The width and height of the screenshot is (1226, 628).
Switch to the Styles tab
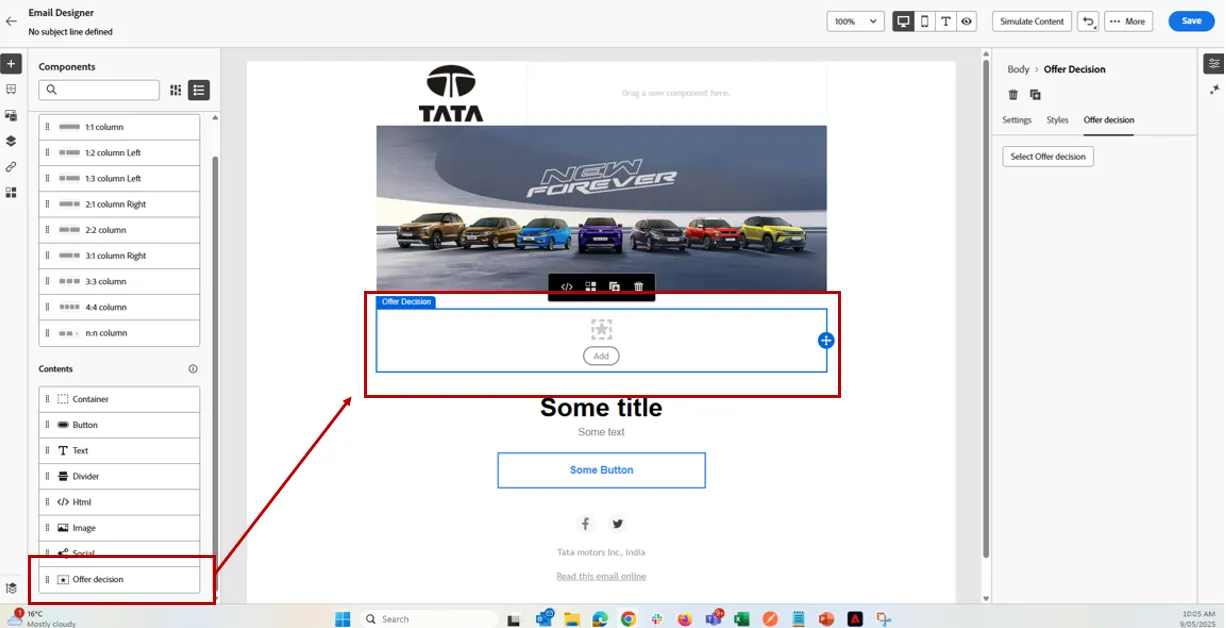1058,120
